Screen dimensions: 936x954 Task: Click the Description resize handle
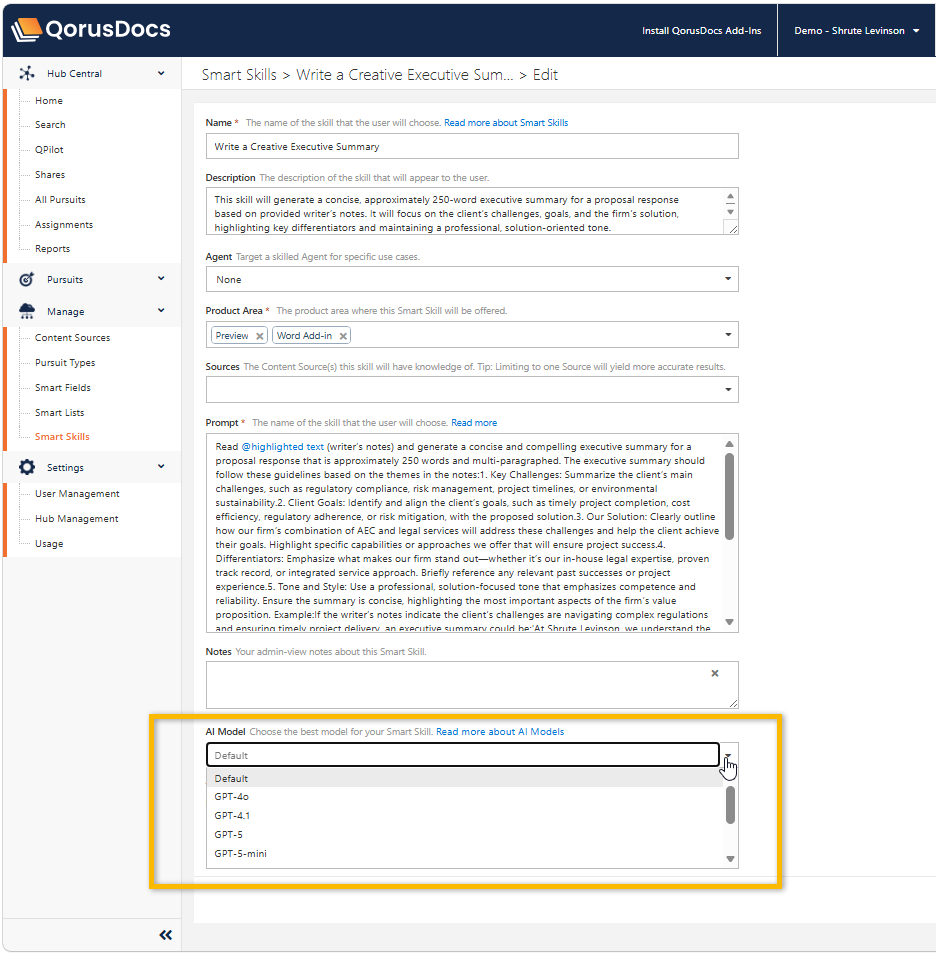coord(733,229)
